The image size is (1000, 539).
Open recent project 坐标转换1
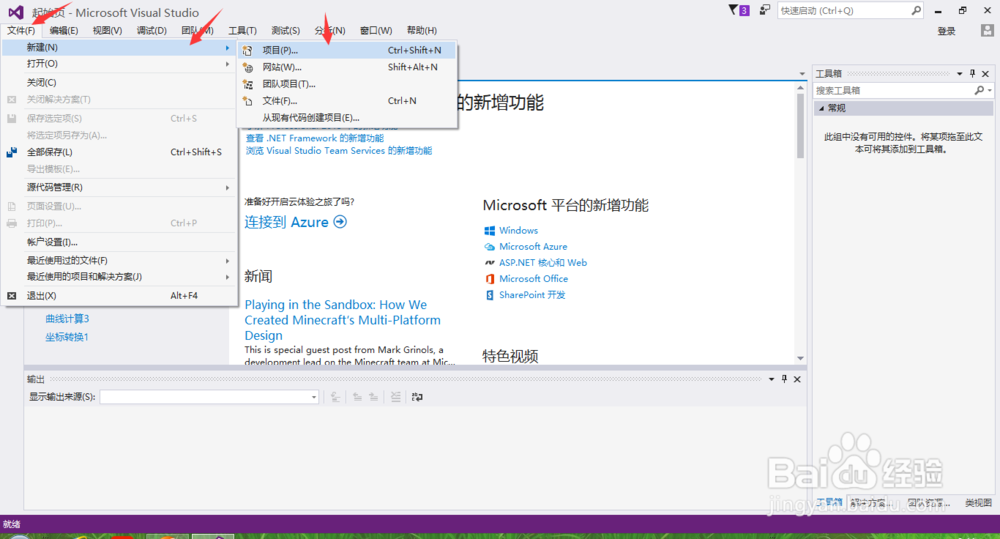66,337
